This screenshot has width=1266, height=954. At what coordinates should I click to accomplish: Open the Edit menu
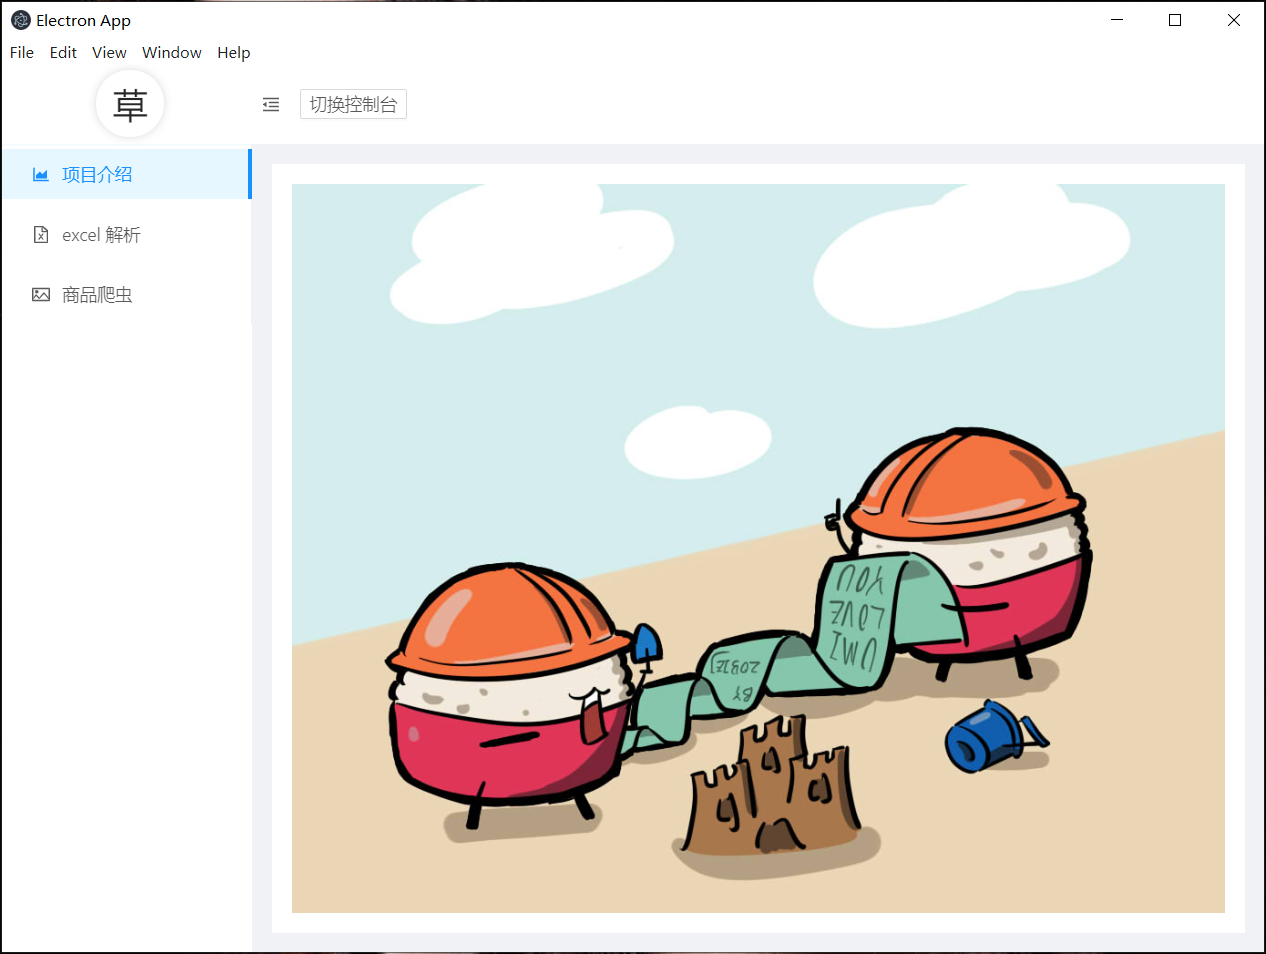pos(63,52)
